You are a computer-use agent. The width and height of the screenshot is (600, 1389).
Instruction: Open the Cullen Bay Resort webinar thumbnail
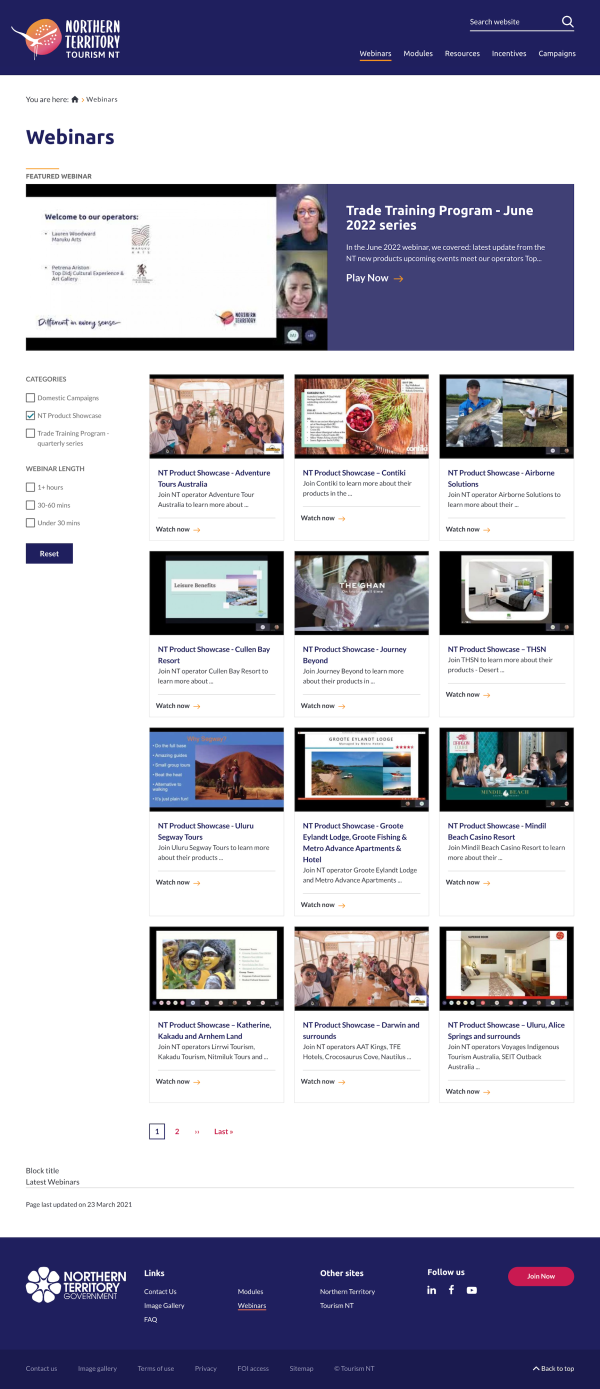pyautogui.click(x=216, y=593)
